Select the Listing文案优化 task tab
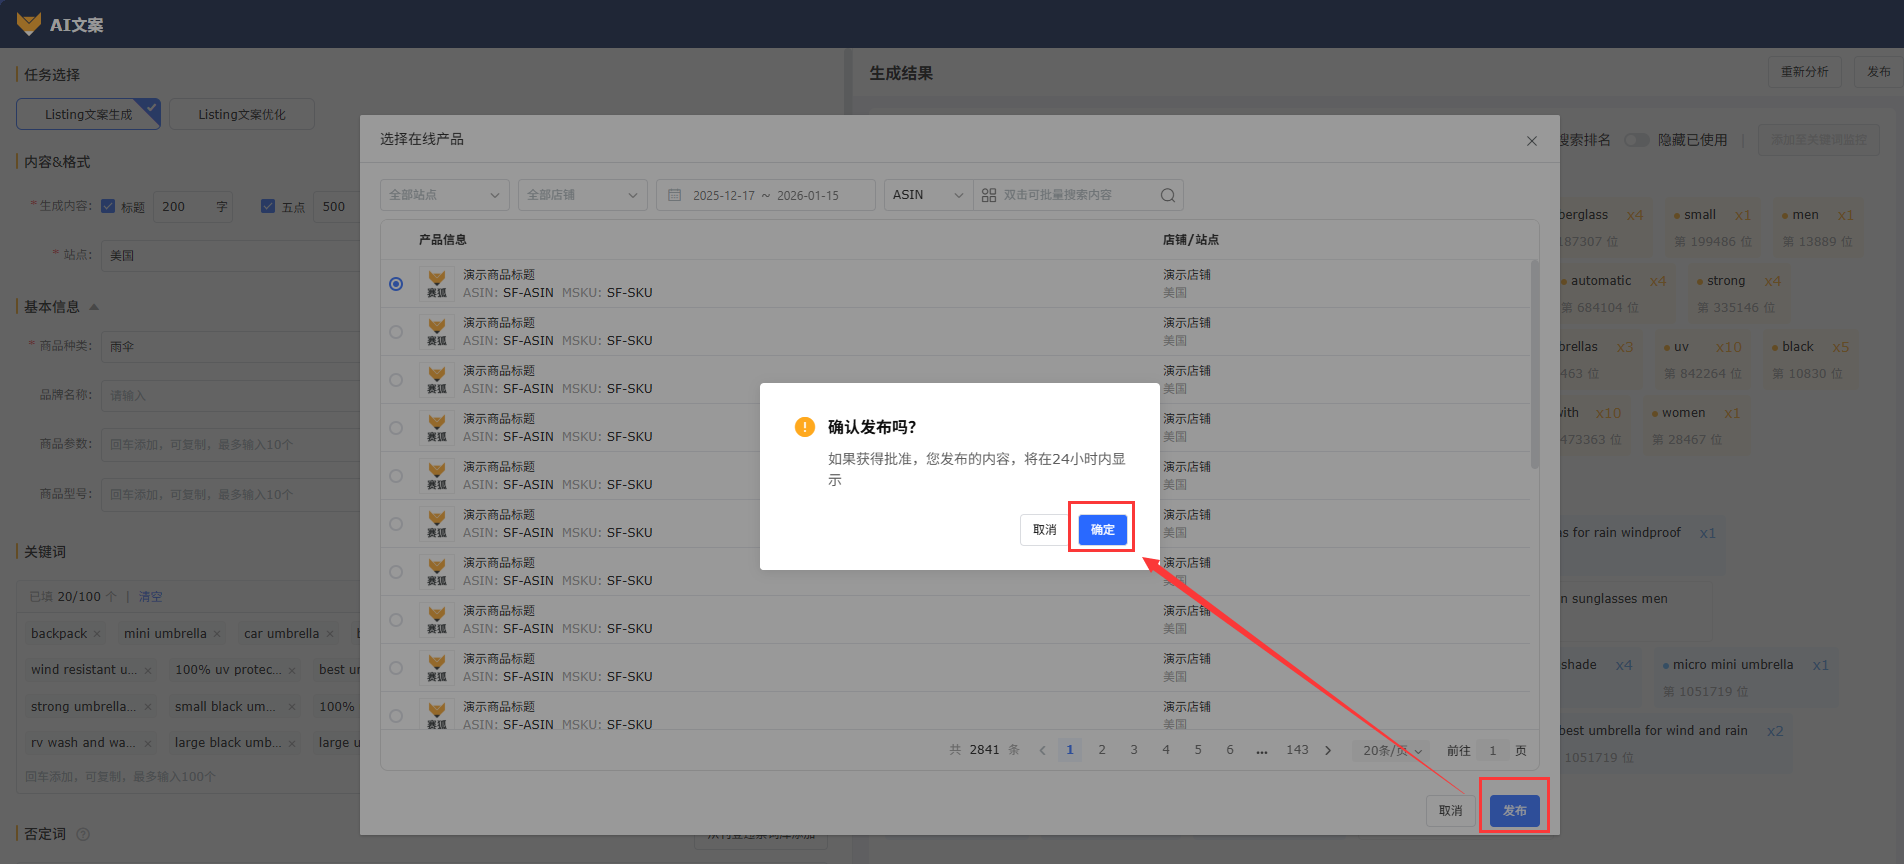Viewport: 1904px width, 864px height. point(242,114)
